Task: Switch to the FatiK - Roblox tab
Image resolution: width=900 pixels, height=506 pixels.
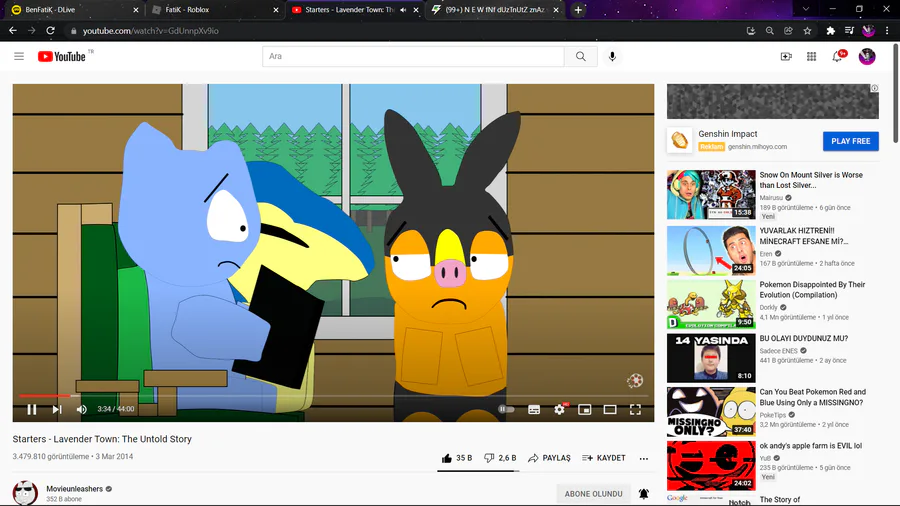Action: click(214, 10)
